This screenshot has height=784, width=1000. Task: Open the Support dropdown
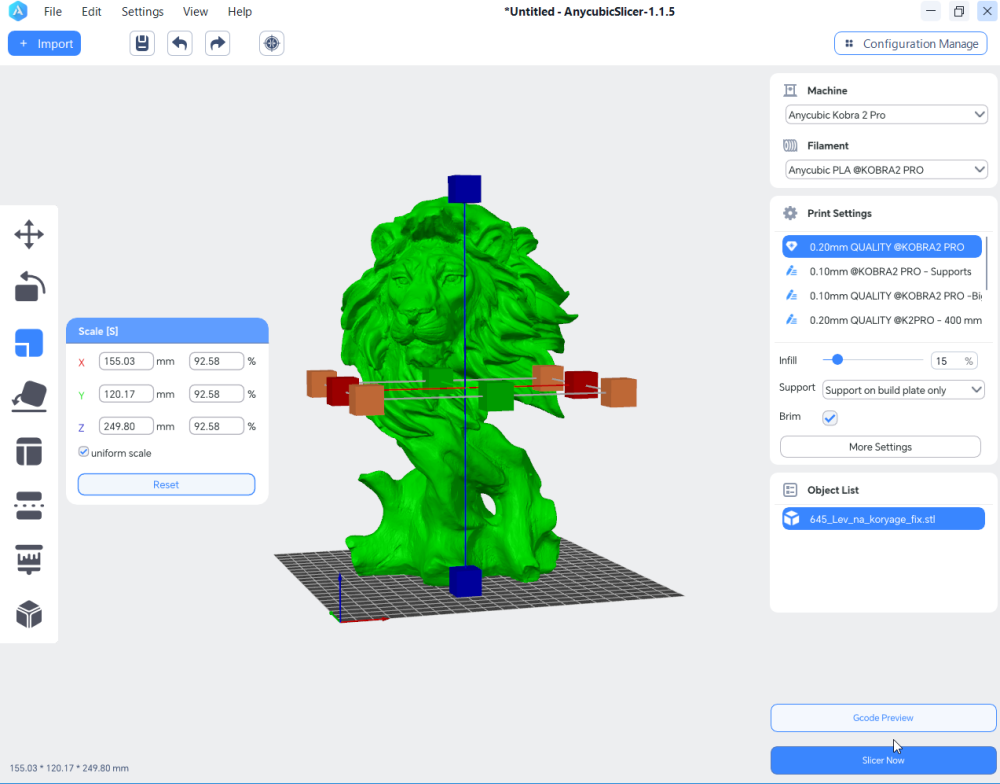[904, 390]
